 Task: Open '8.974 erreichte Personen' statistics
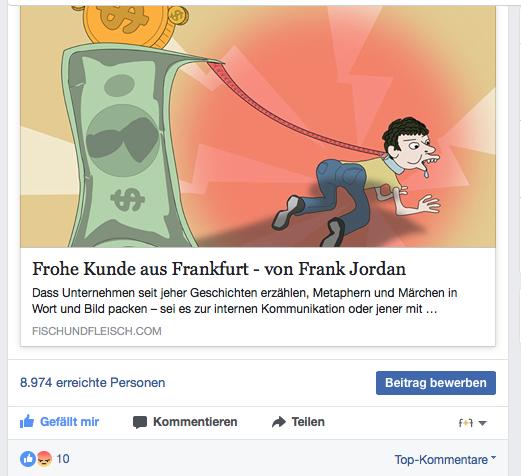coord(93,383)
